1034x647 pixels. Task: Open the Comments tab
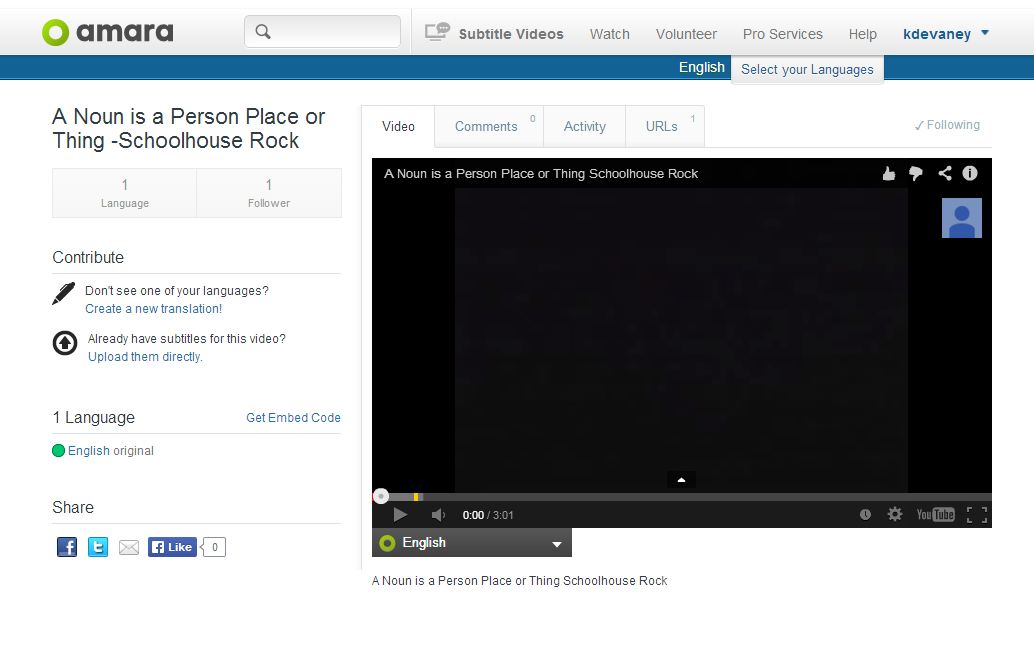(489, 126)
